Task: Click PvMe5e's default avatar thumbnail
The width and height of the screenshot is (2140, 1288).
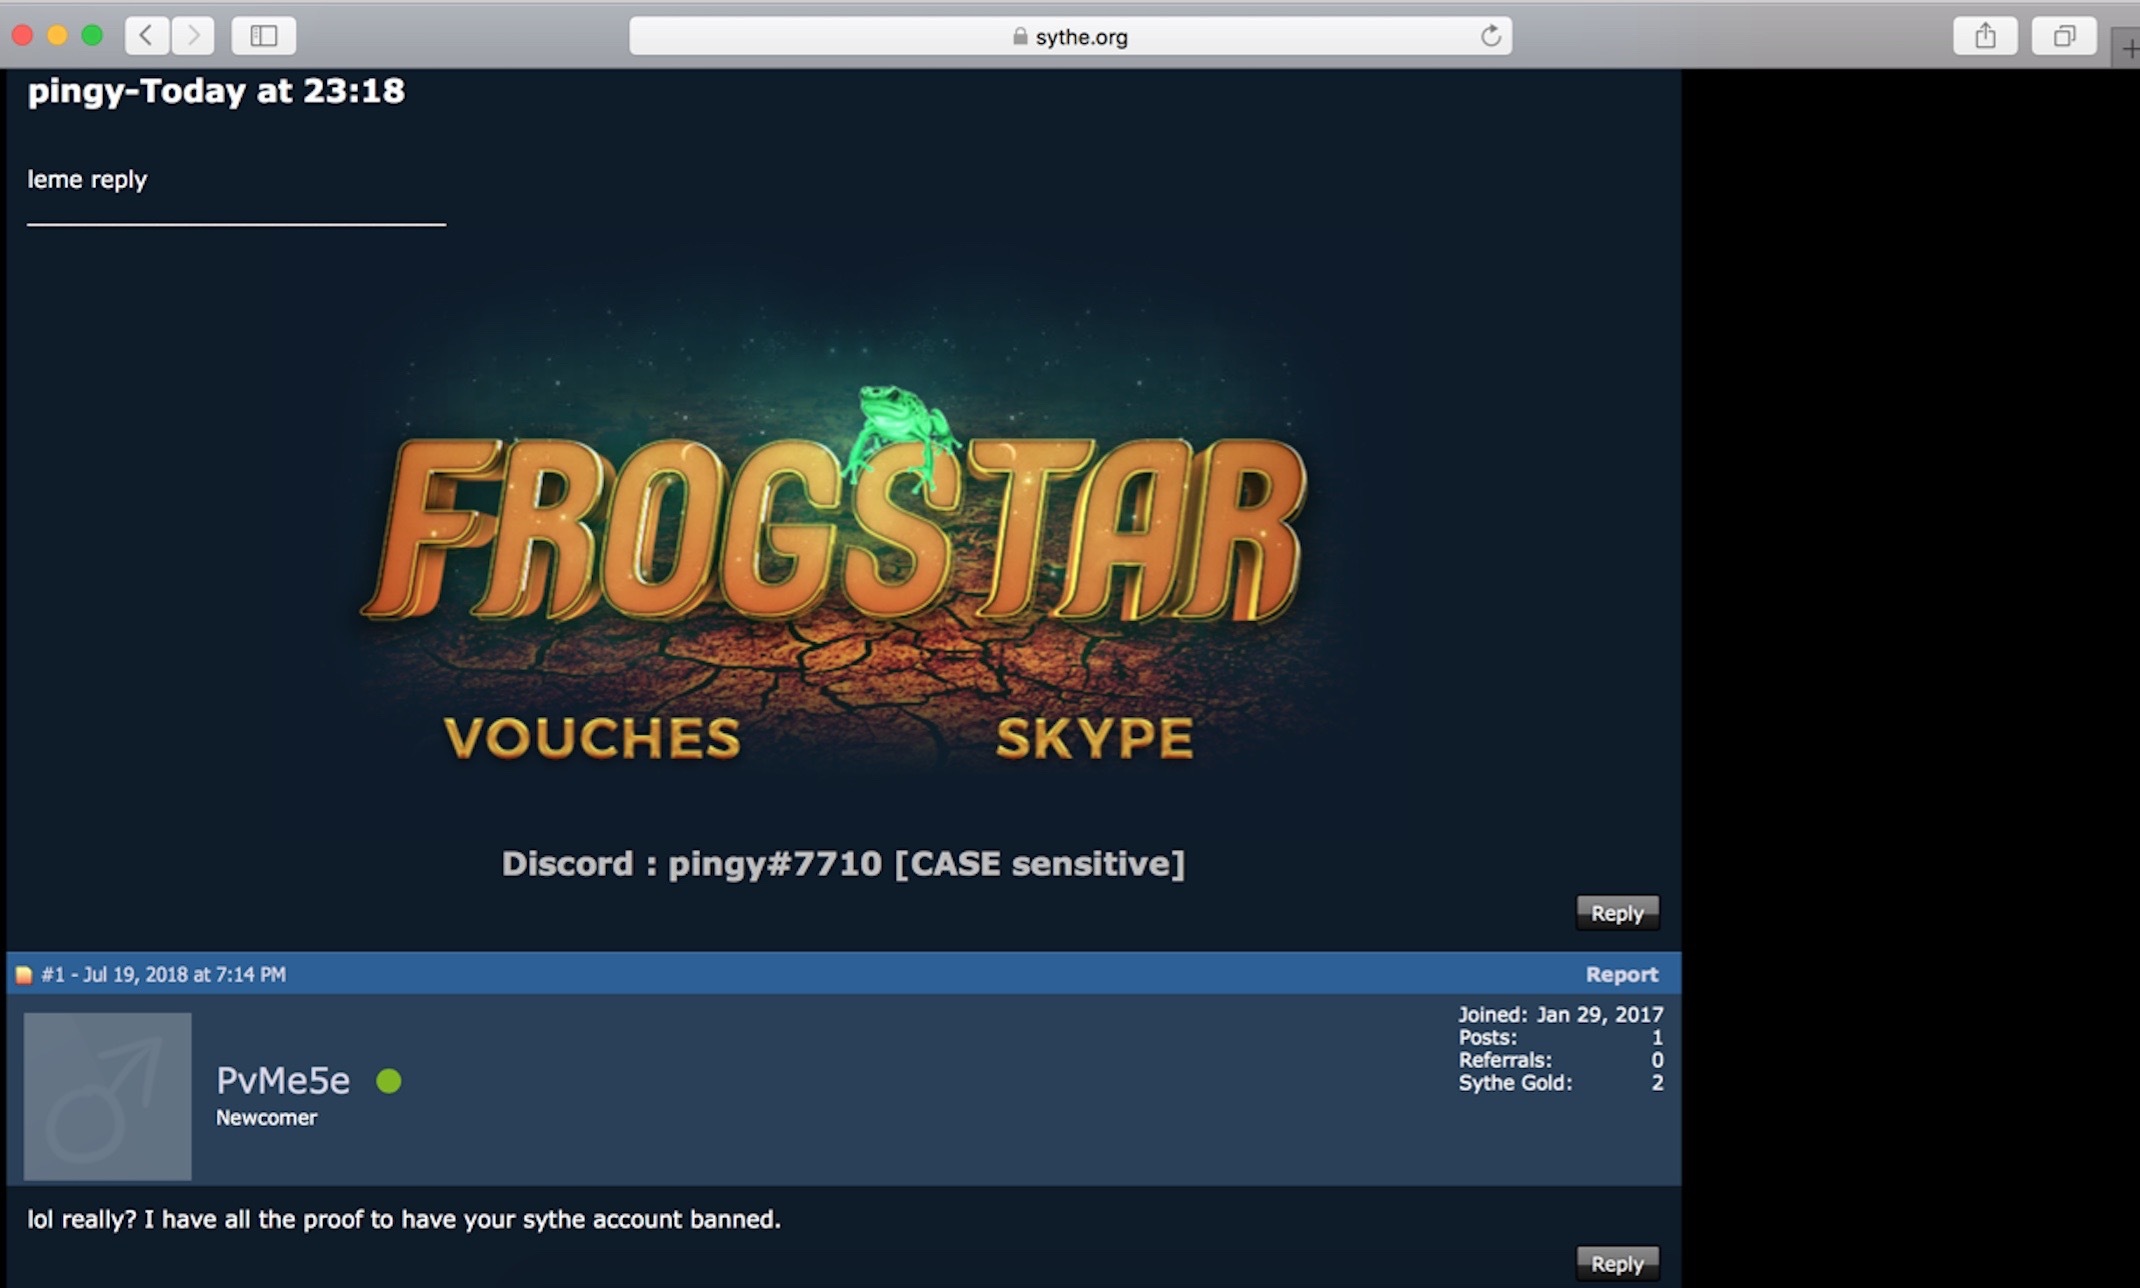Action: tap(107, 1096)
